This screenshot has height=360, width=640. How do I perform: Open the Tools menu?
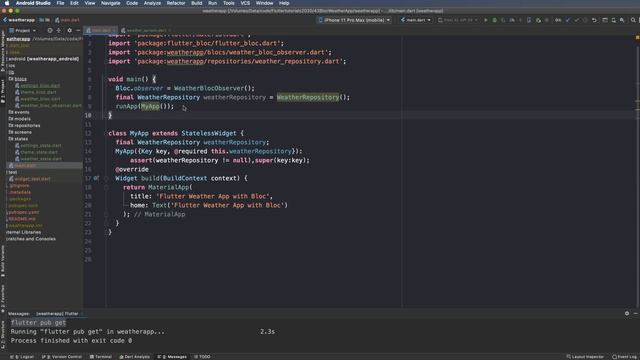(229, 3)
